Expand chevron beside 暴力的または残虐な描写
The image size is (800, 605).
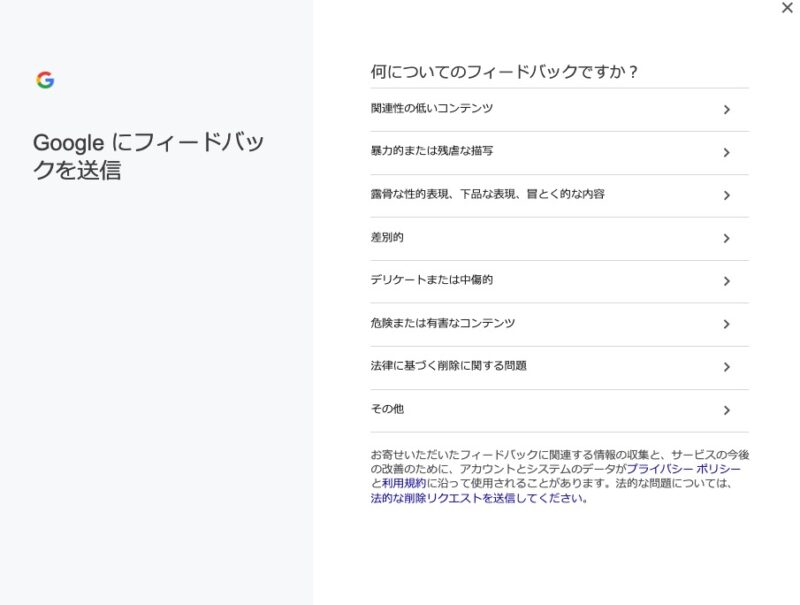[x=727, y=153]
